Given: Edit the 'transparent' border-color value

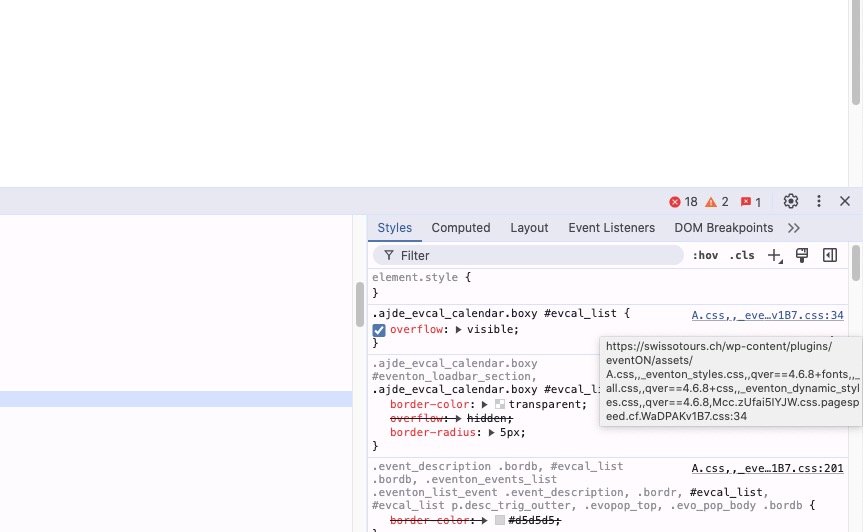Looking at the screenshot, I should 544,404.
